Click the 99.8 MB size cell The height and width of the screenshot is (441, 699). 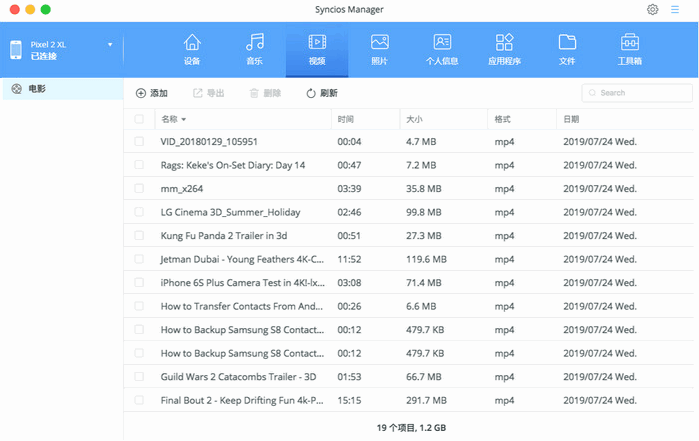pyautogui.click(x=424, y=212)
